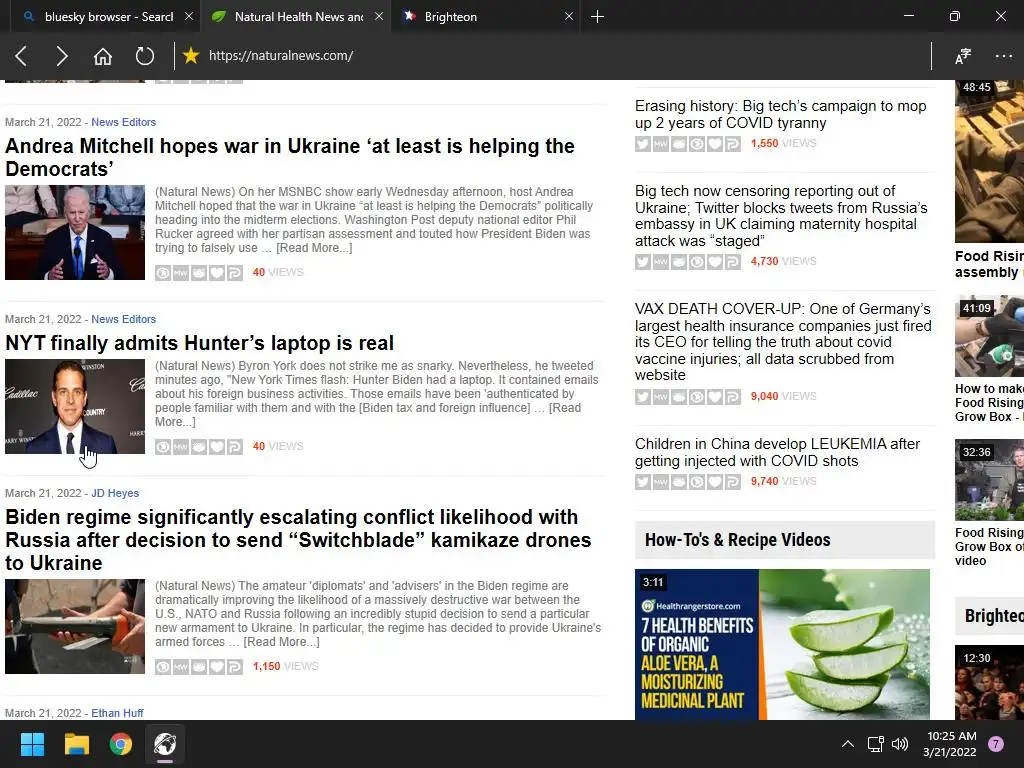Share the Andrea Mitchell article on MeWe

point(181,273)
